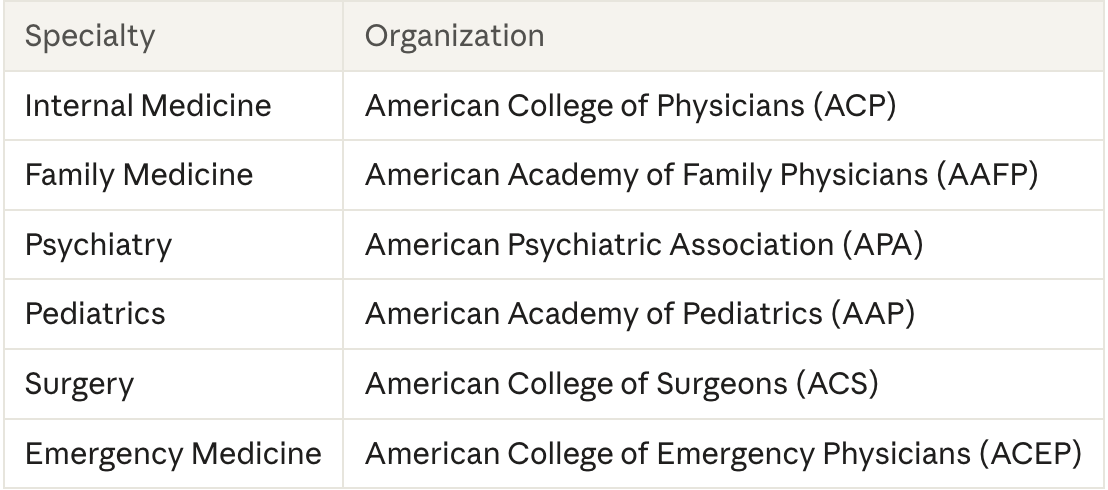
Task: Click the Organization column header
Action: click(x=724, y=36)
